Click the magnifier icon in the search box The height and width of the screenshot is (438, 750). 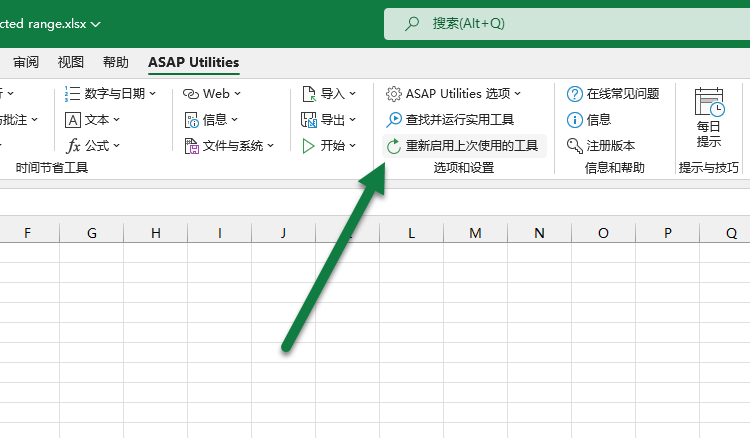(412, 24)
